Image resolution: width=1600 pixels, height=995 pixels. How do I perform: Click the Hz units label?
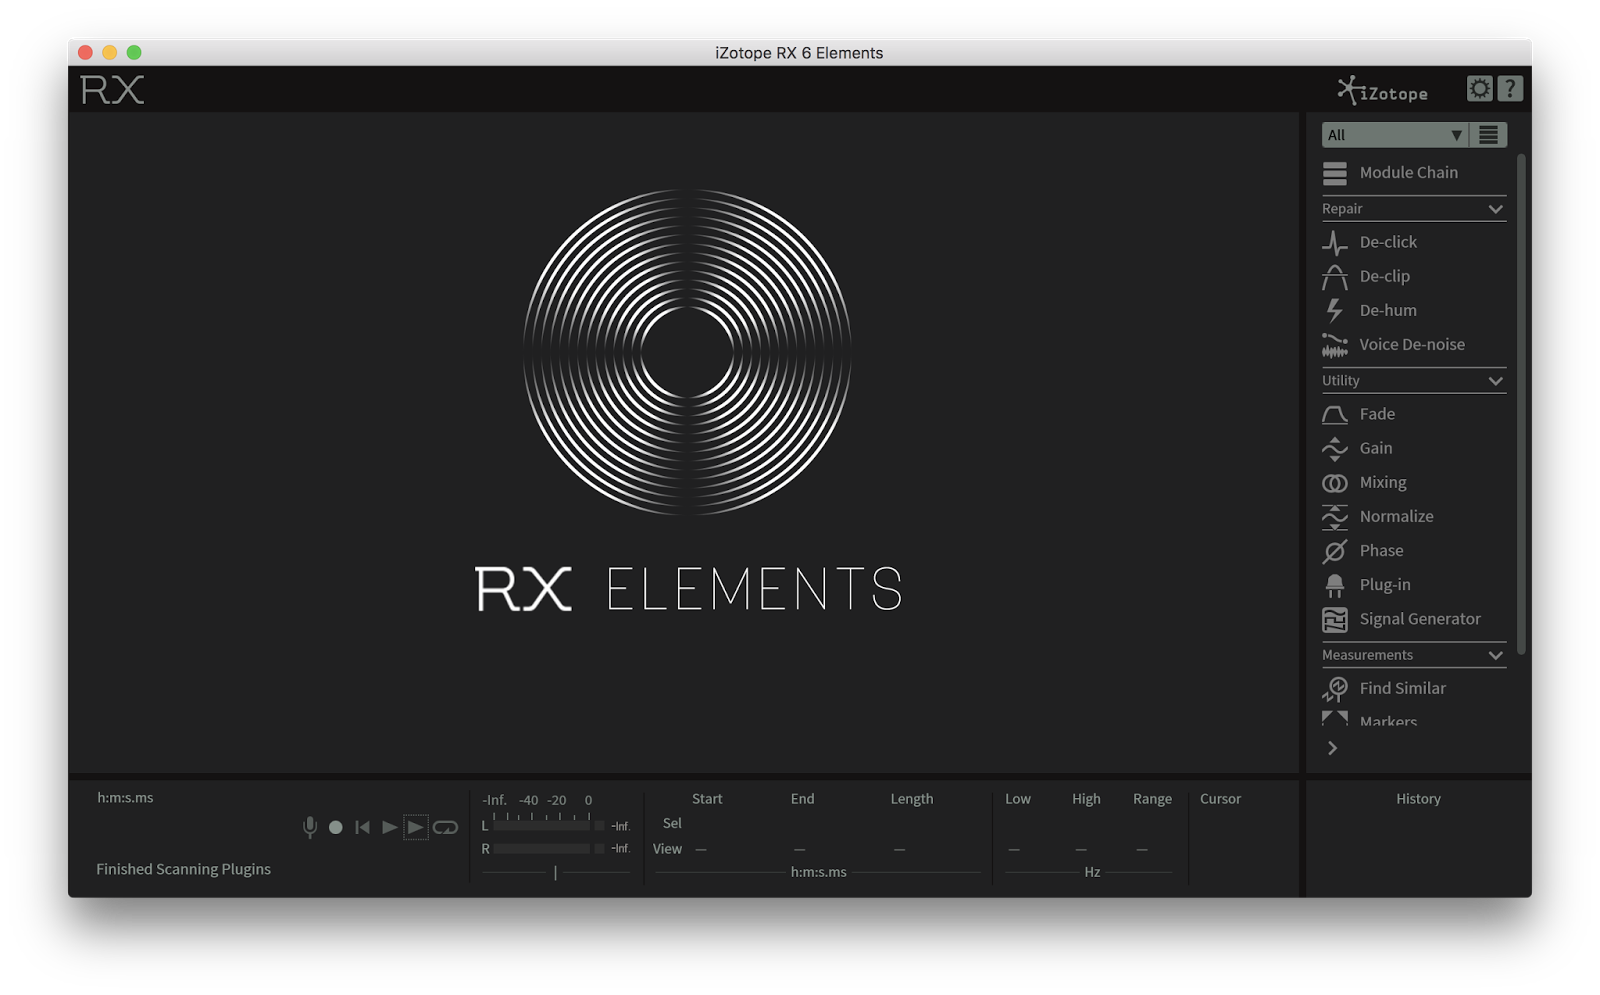pyautogui.click(x=1092, y=872)
